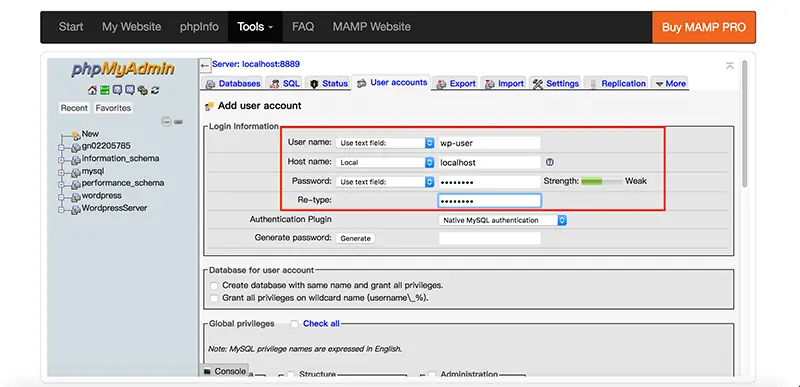800x387 pixels.
Task: Click the Re-type password field
Action: (x=489, y=201)
